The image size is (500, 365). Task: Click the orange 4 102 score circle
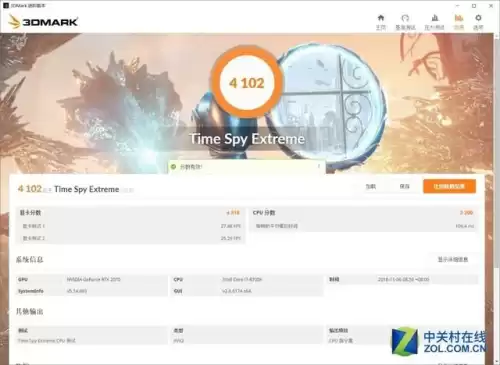247,83
